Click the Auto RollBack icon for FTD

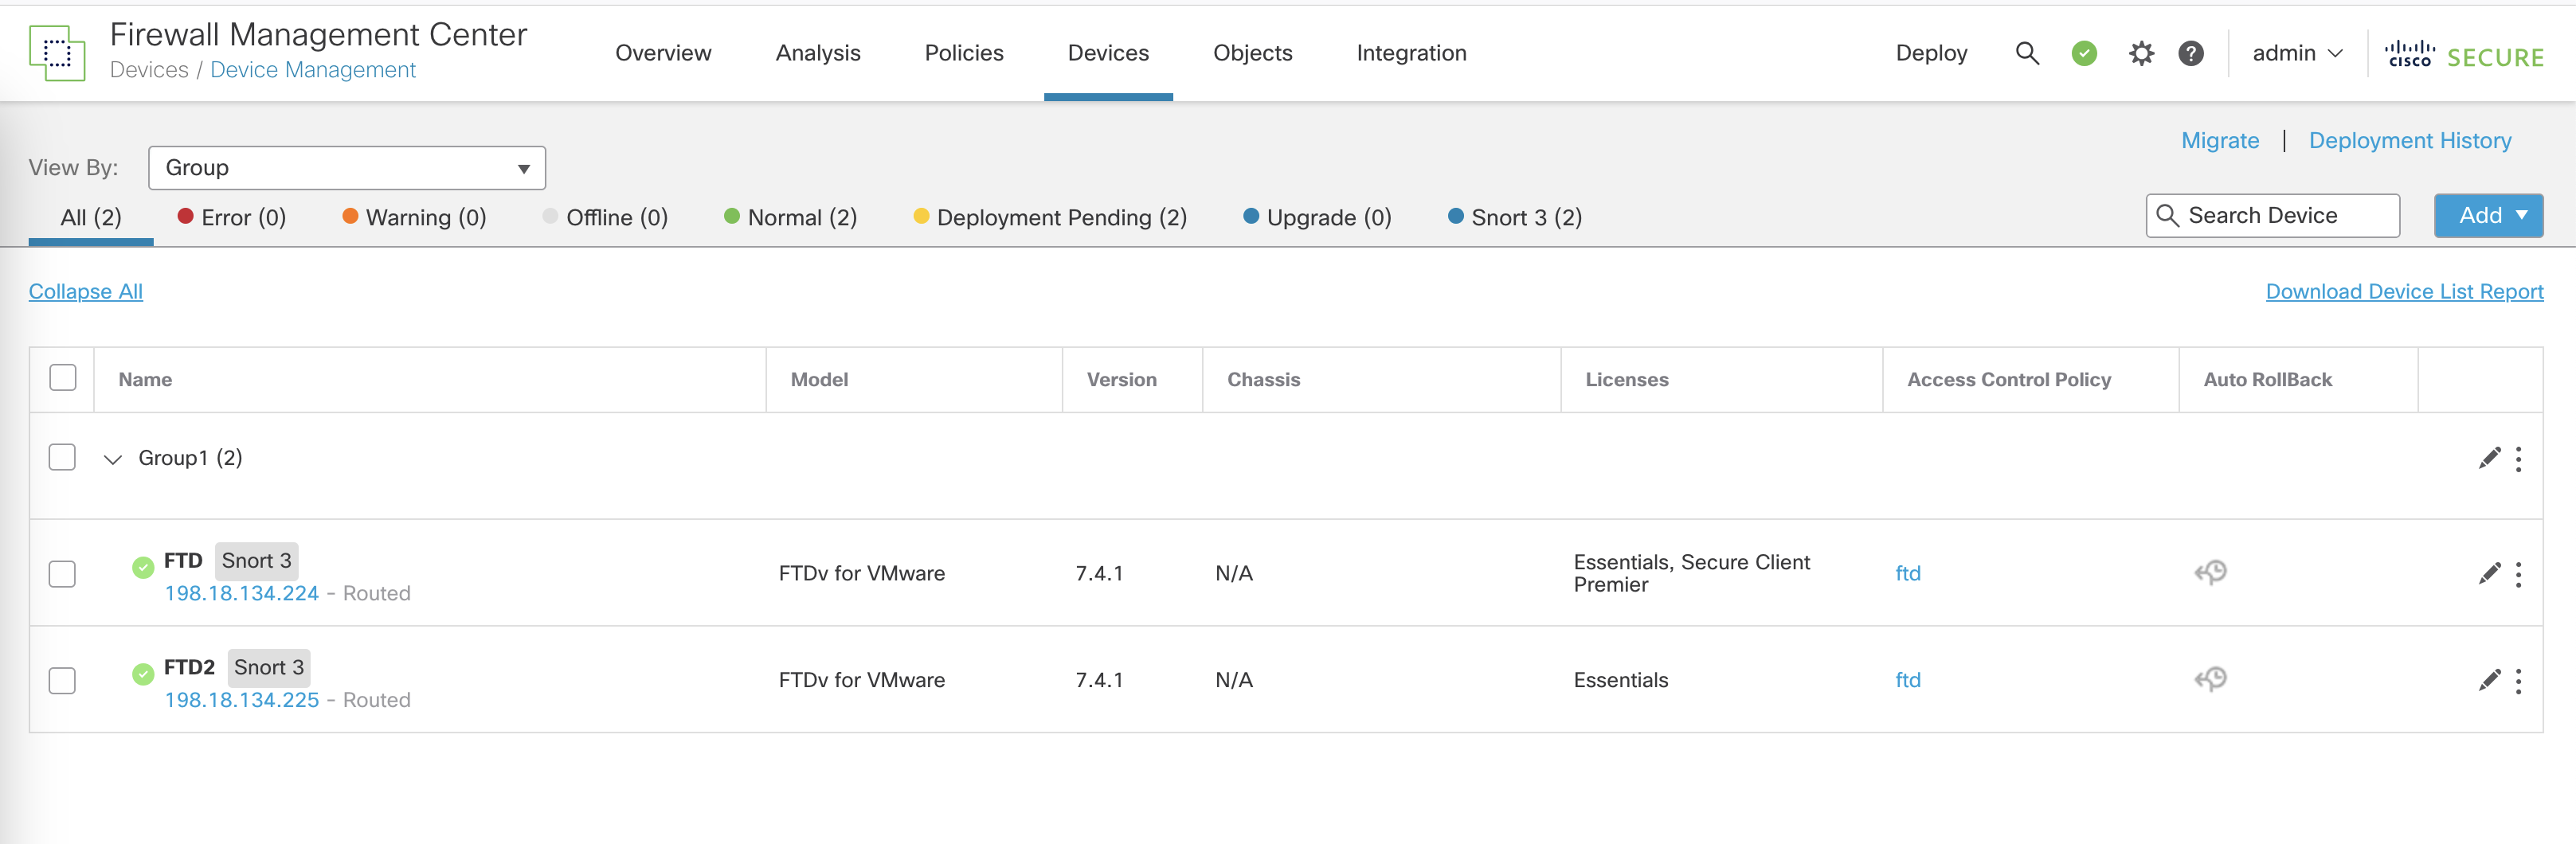(2210, 573)
